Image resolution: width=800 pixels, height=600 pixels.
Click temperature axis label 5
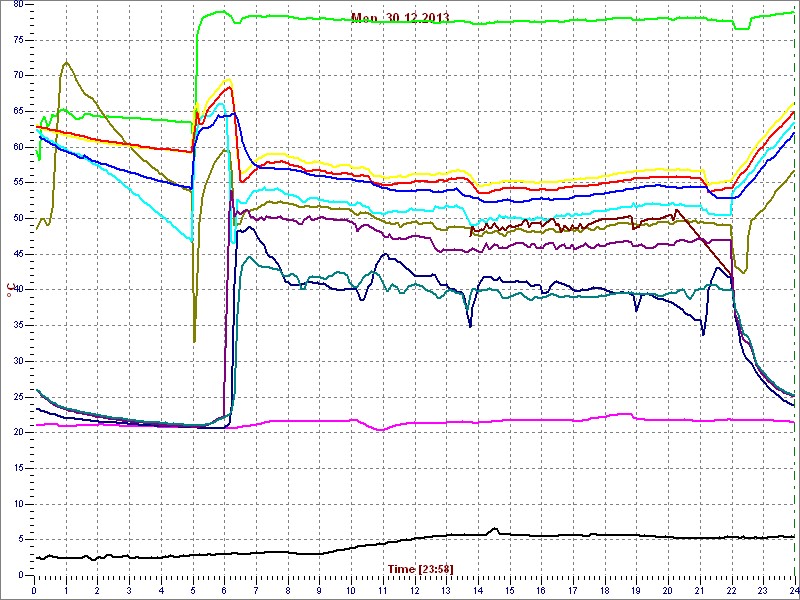pyautogui.click(x=20, y=540)
